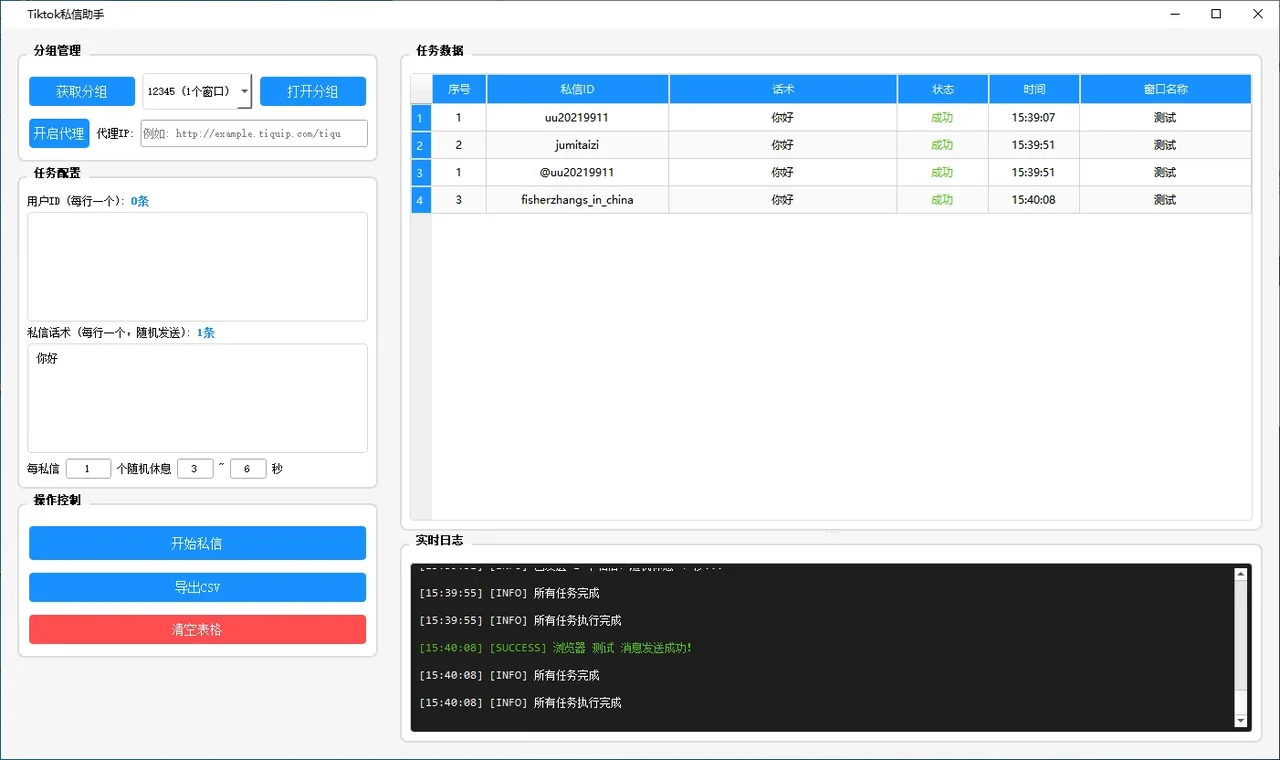Select table row header number 3
The height and width of the screenshot is (760, 1280).
pos(421,173)
